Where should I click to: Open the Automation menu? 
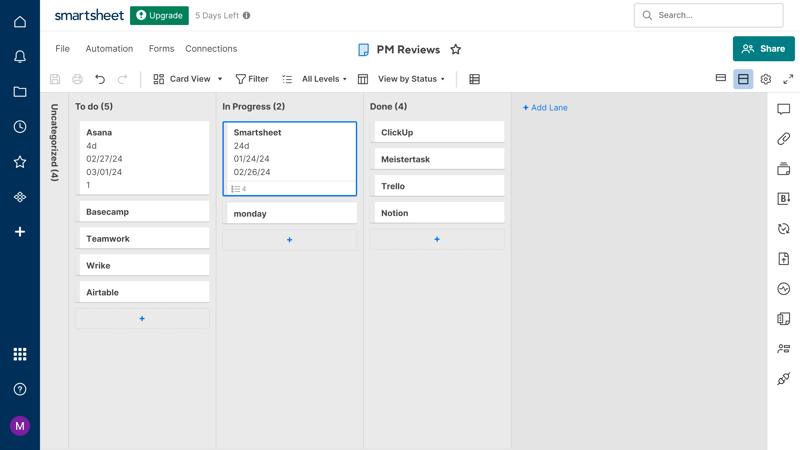(109, 48)
